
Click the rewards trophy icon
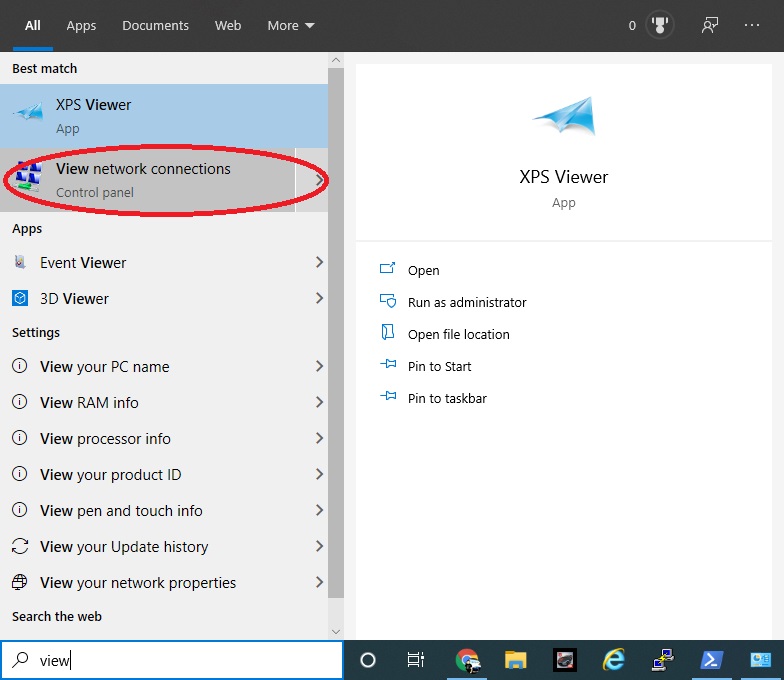(x=660, y=25)
